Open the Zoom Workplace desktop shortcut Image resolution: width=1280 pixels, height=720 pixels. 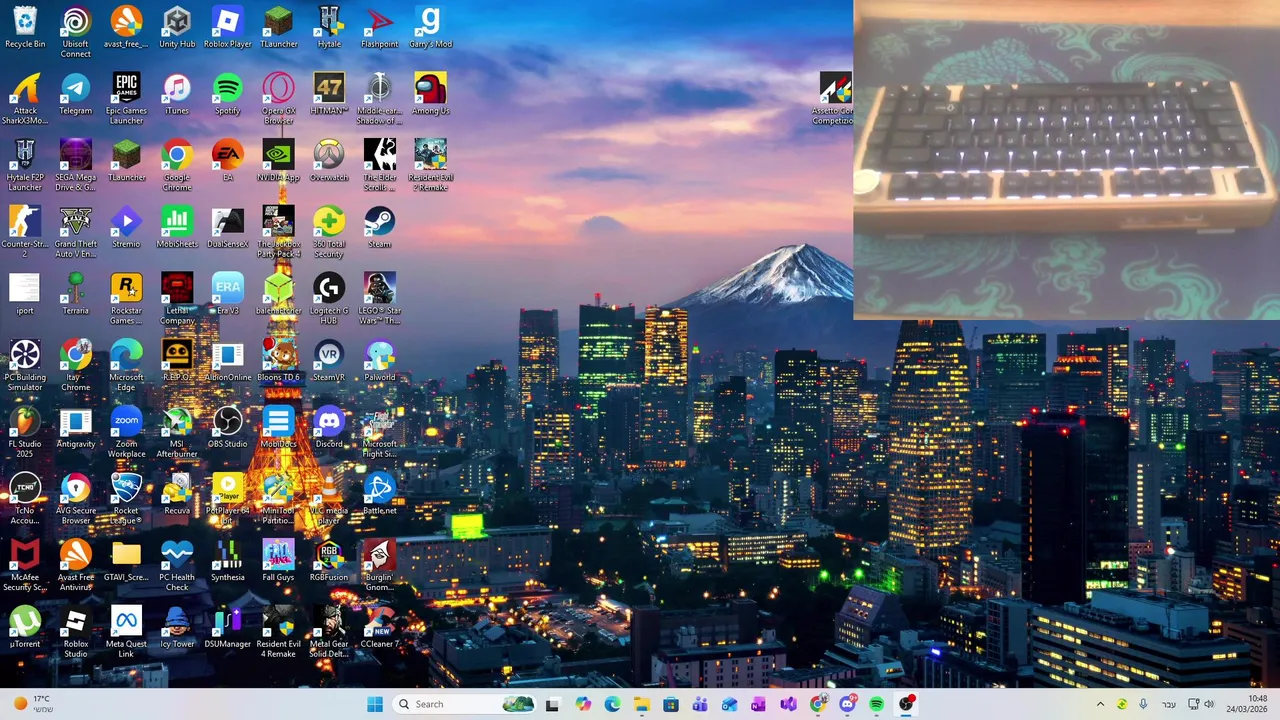coord(126,432)
